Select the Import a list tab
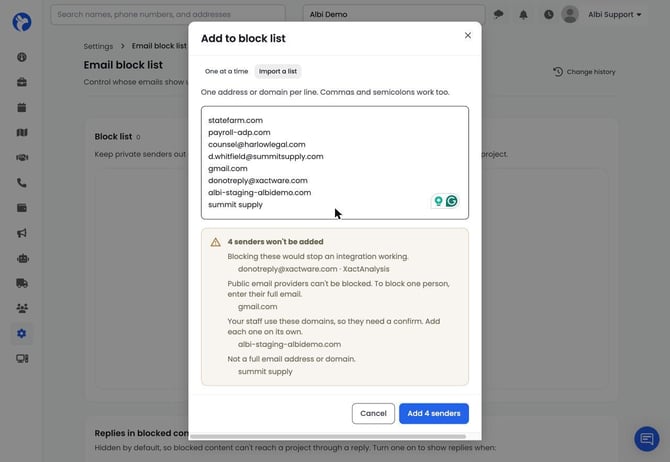This screenshot has width=670, height=462. (x=278, y=71)
